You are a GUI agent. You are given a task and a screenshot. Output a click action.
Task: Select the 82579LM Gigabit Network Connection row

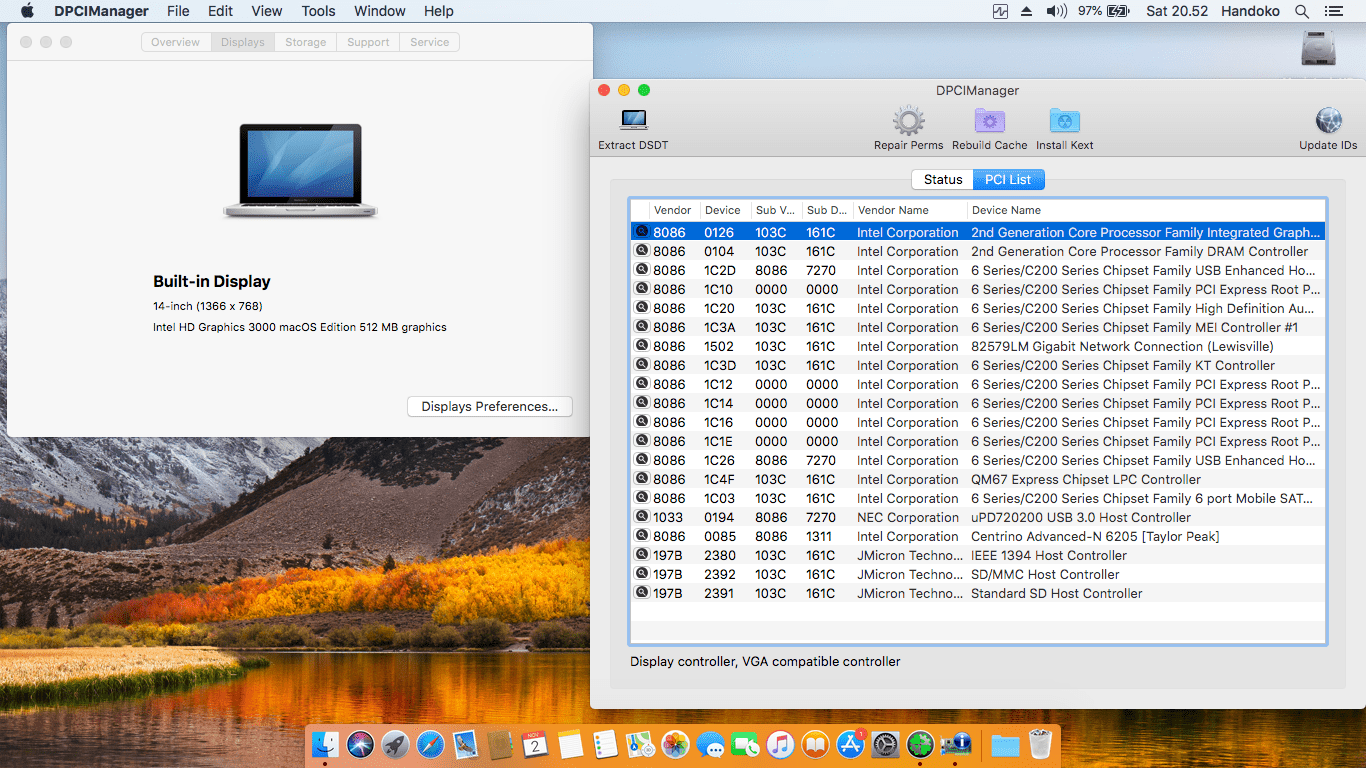[x=978, y=346]
